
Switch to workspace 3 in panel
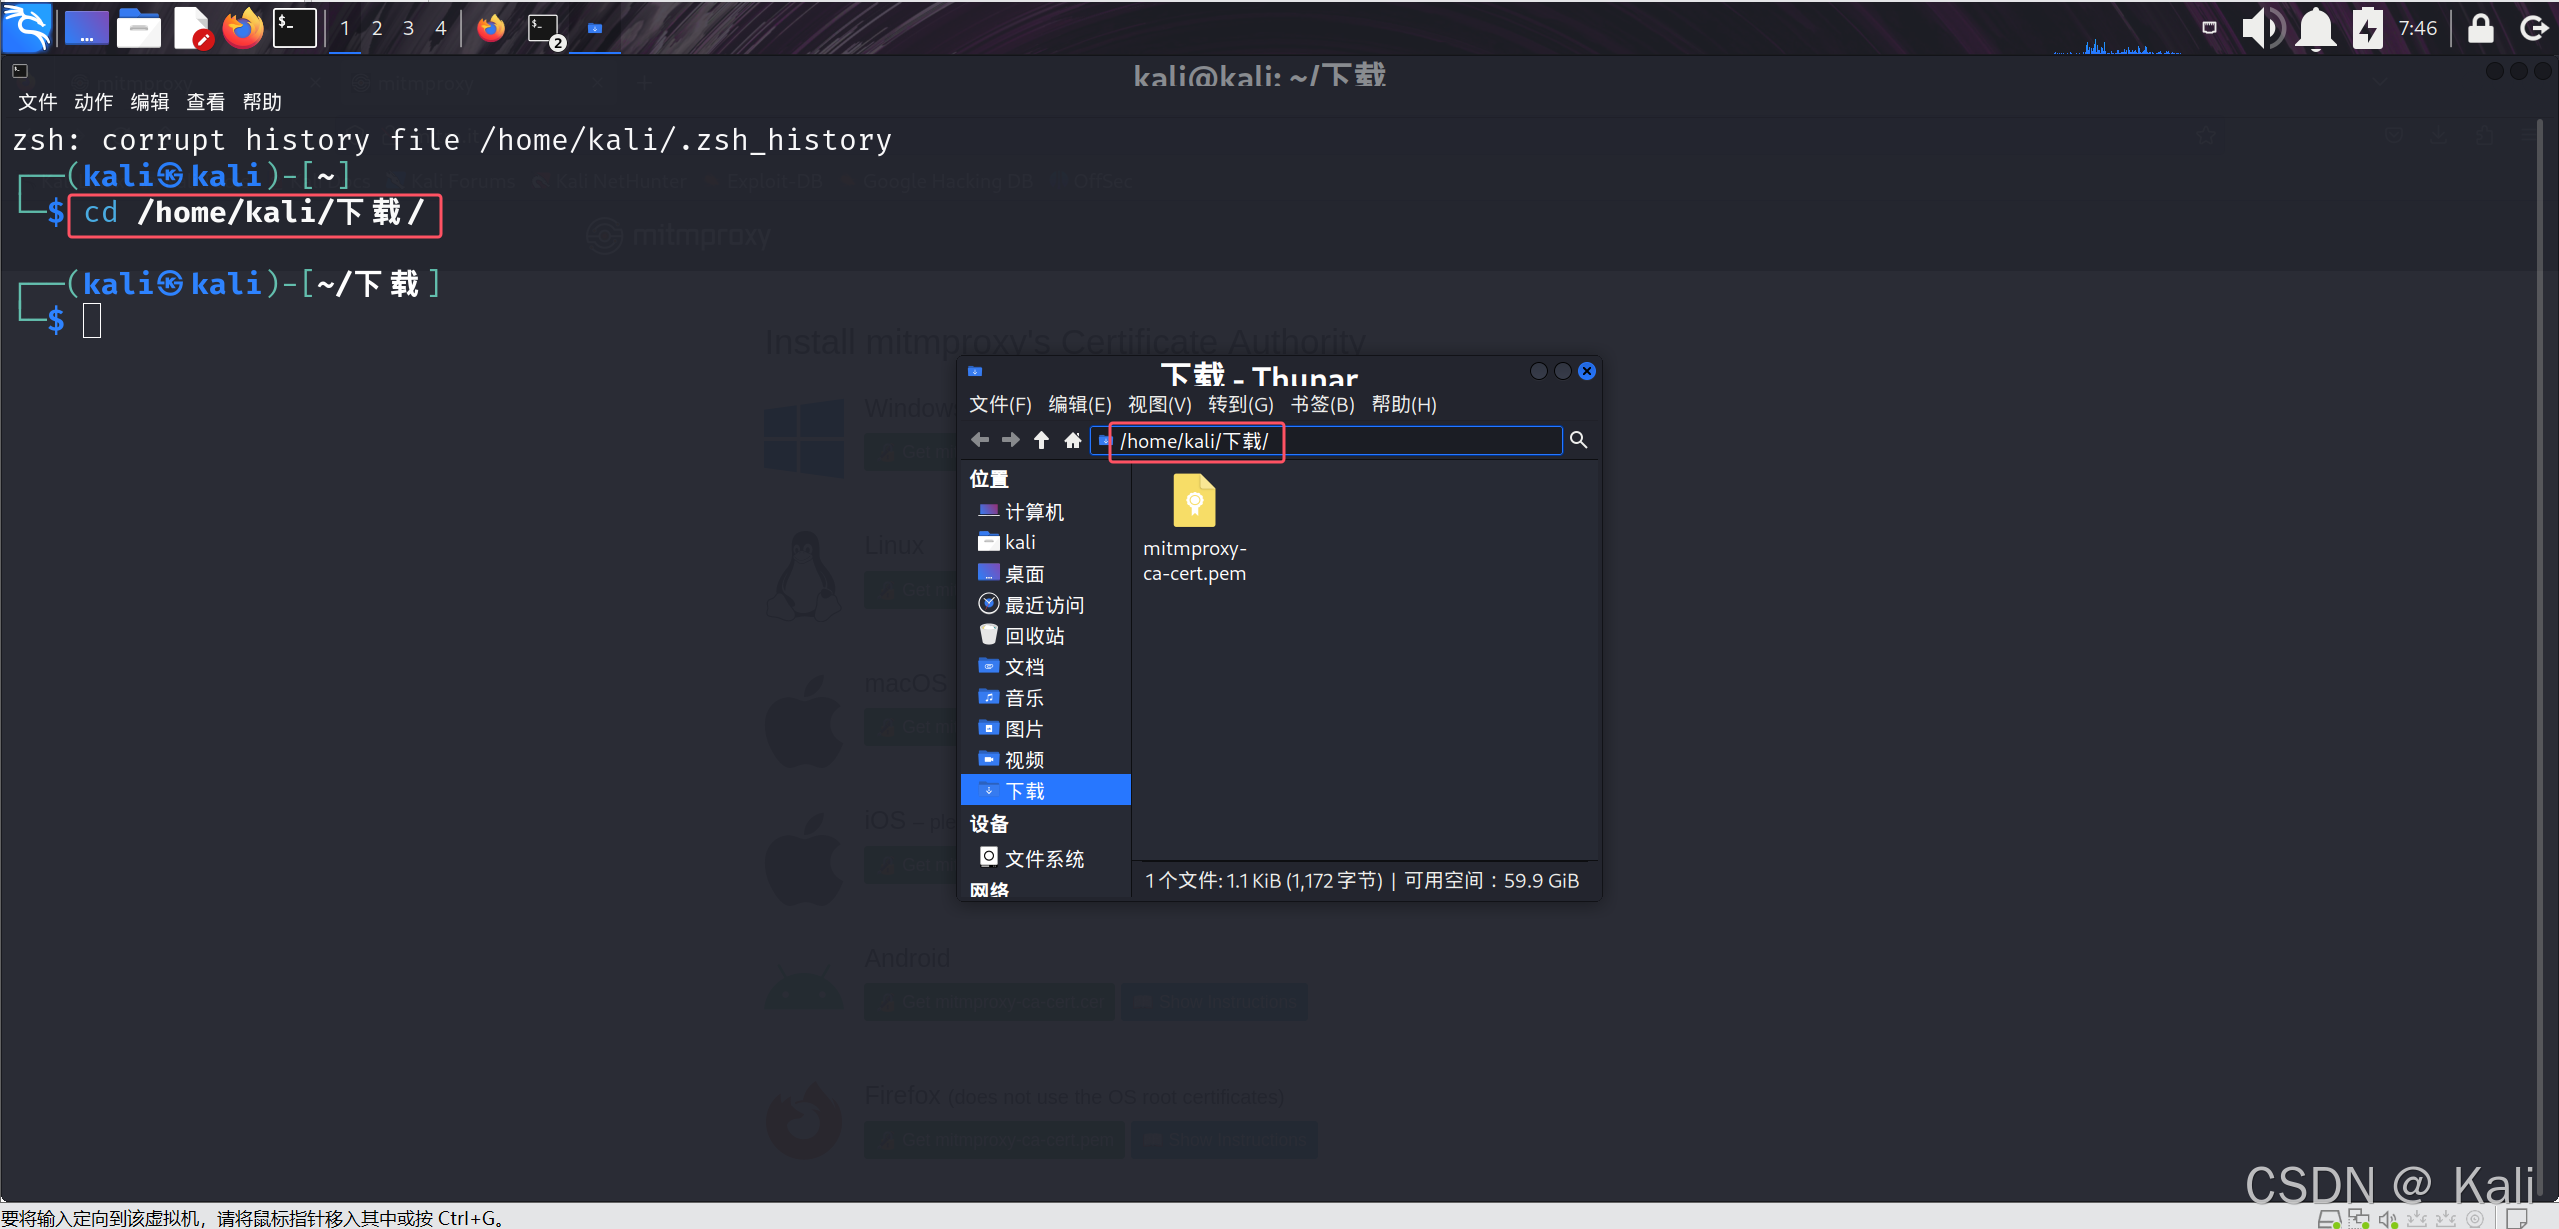tap(408, 28)
